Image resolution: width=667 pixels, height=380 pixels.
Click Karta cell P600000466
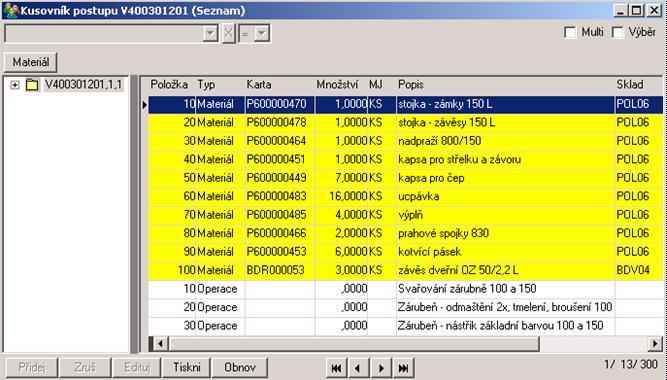(279, 233)
